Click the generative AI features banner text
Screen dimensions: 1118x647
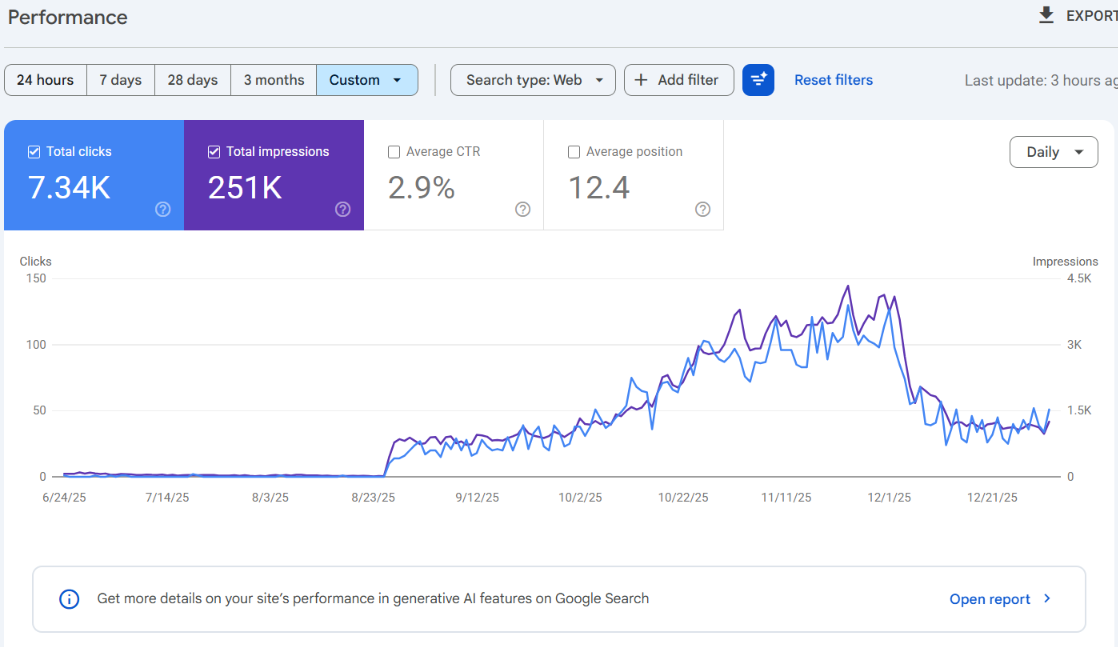pyautogui.click(x=373, y=598)
